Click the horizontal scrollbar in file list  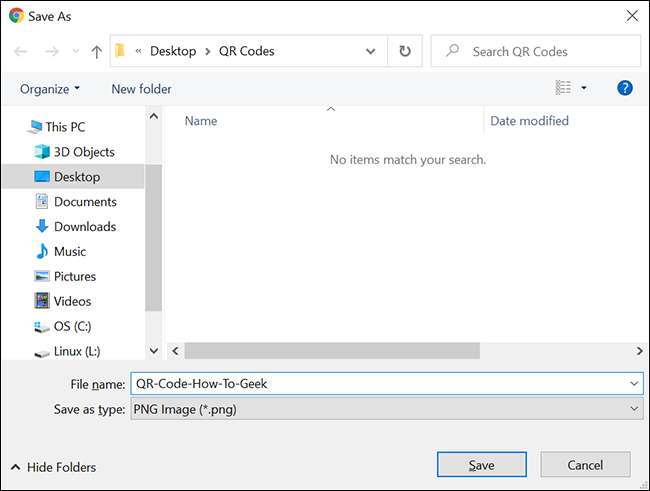click(x=330, y=351)
